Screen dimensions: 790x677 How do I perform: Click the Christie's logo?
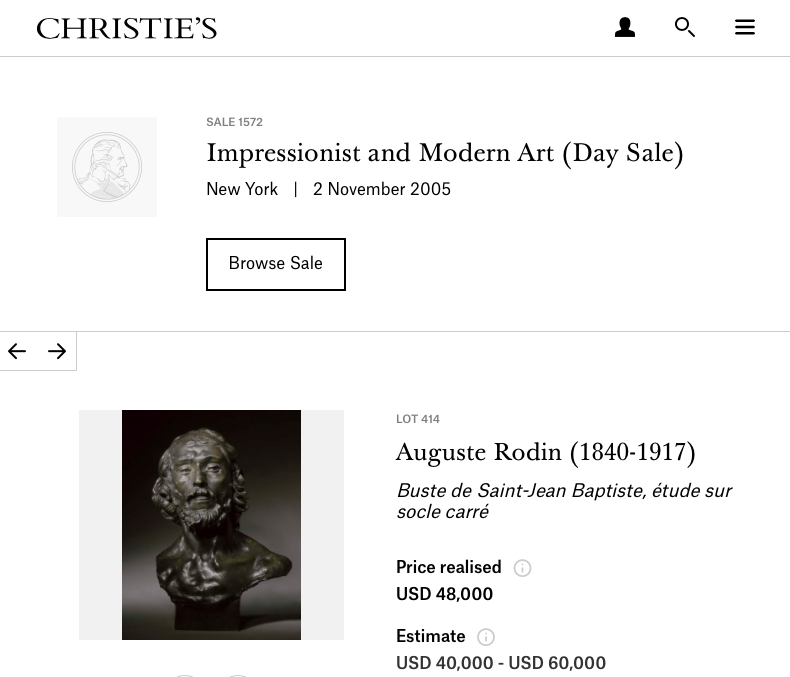pos(126,28)
